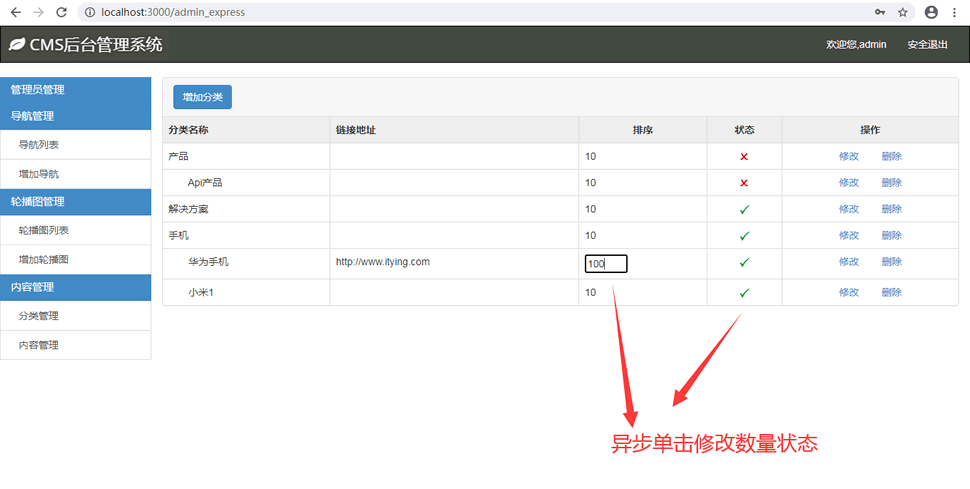Open the 内容管理 sub-item under 分类管理
This screenshot has height=489, width=970.
pyautogui.click(x=75, y=345)
